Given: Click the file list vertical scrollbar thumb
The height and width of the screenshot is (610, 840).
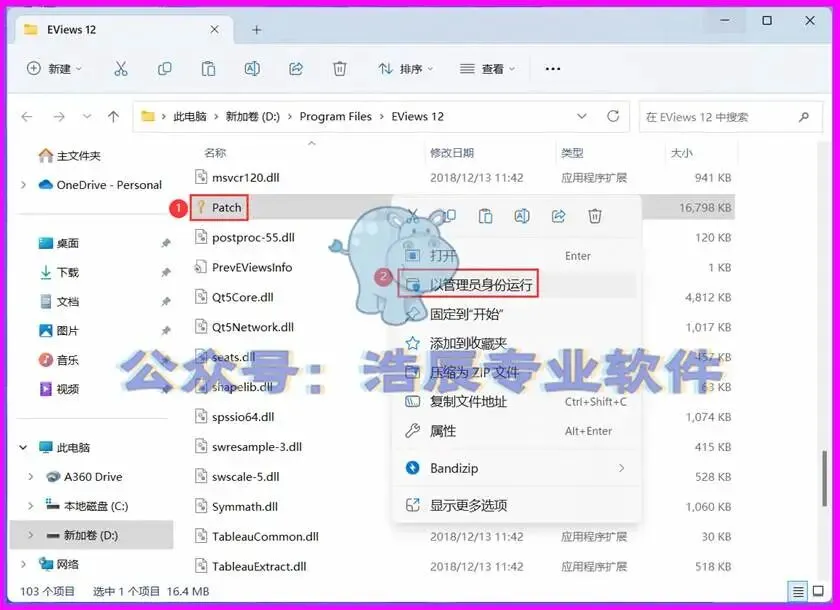Looking at the screenshot, I should pyautogui.click(x=825, y=478).
